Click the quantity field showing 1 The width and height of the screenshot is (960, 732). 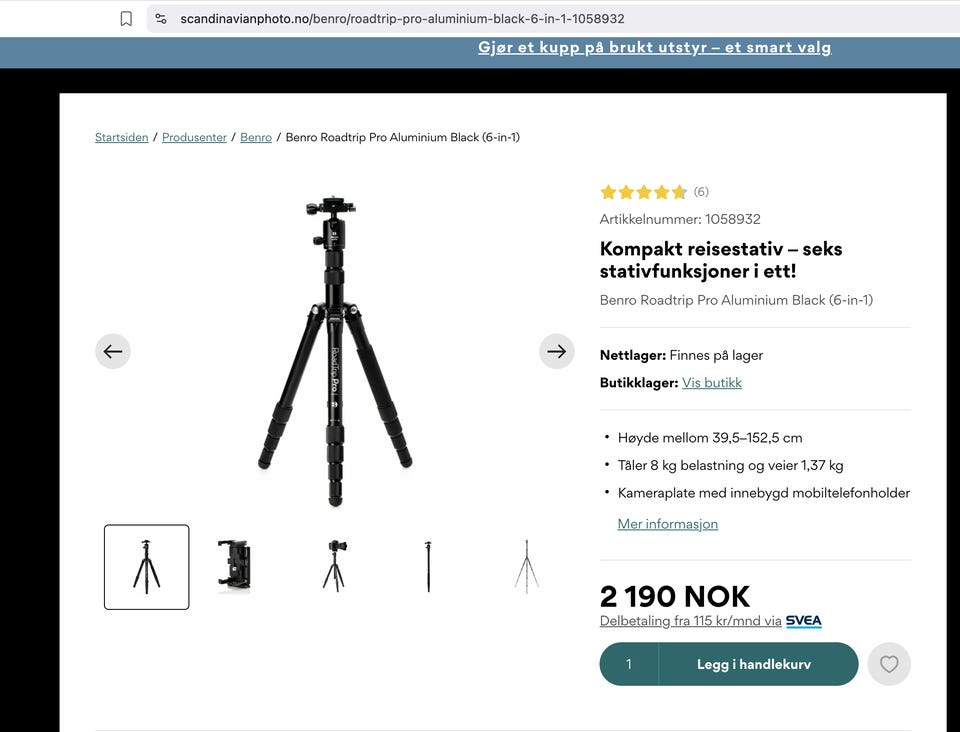coord(629,664)
